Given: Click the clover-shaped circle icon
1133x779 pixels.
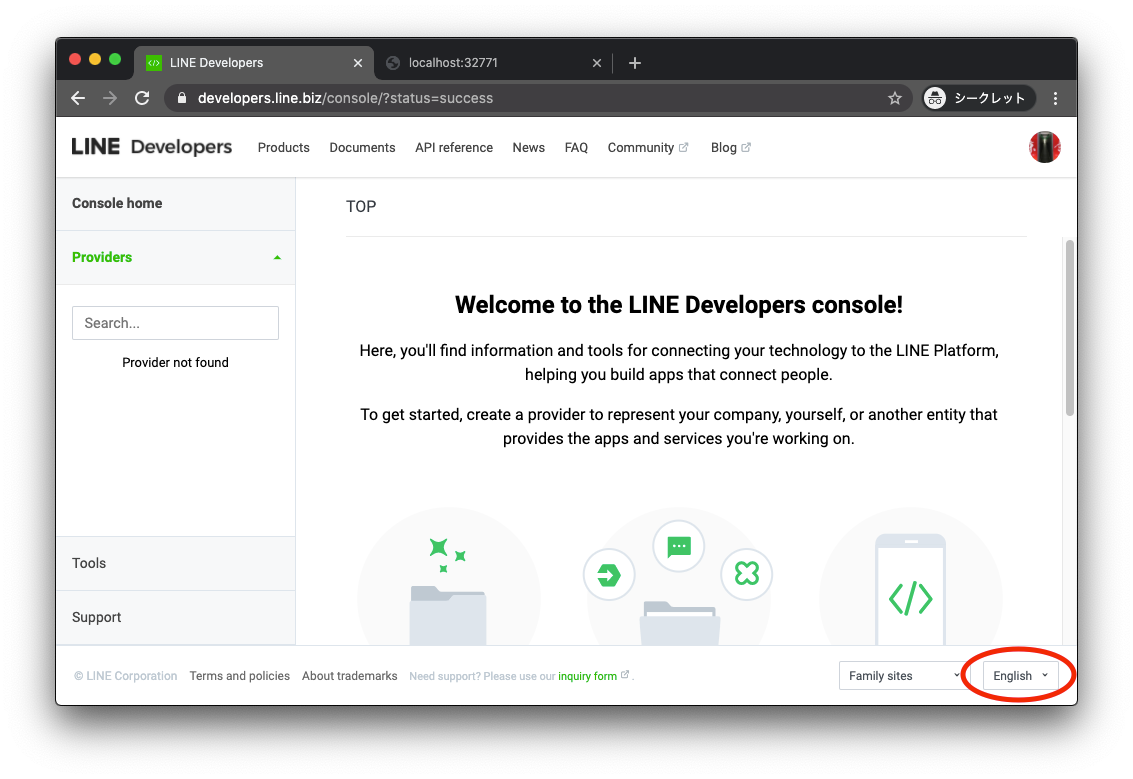Looking at the screenshot, I should [x=746, y=574].
